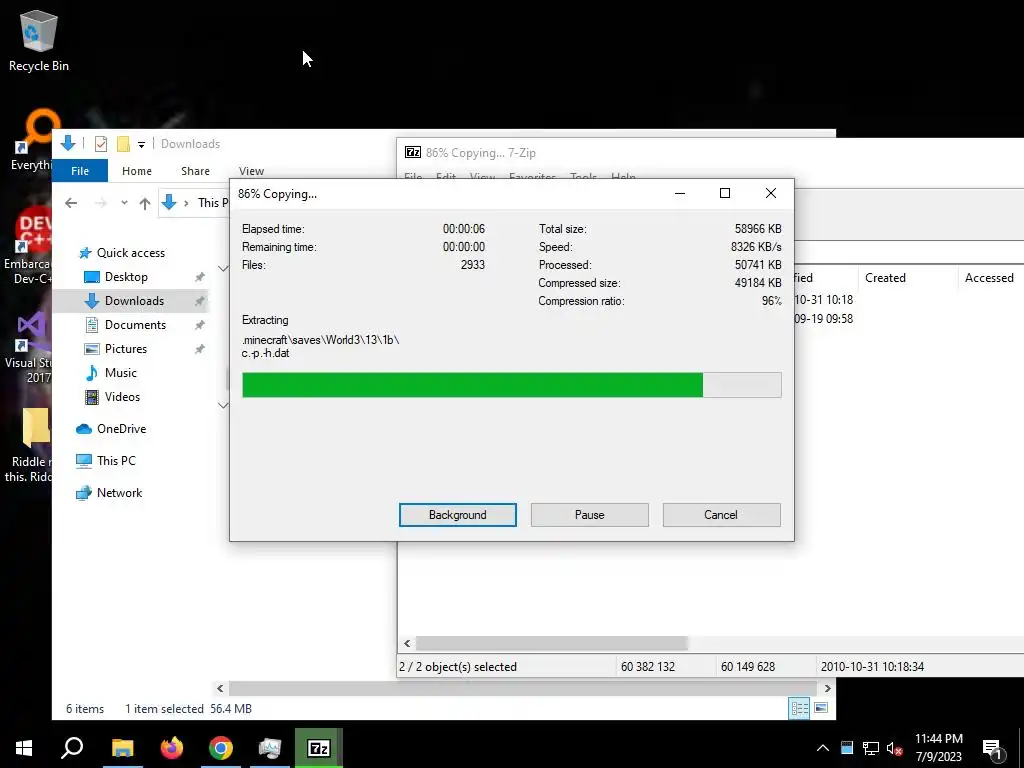This screenshot has height=768, width=1024.
Task: Click the This PC breadcrumb in address bar
Action: pyautogui.click(x=213, y=203)
